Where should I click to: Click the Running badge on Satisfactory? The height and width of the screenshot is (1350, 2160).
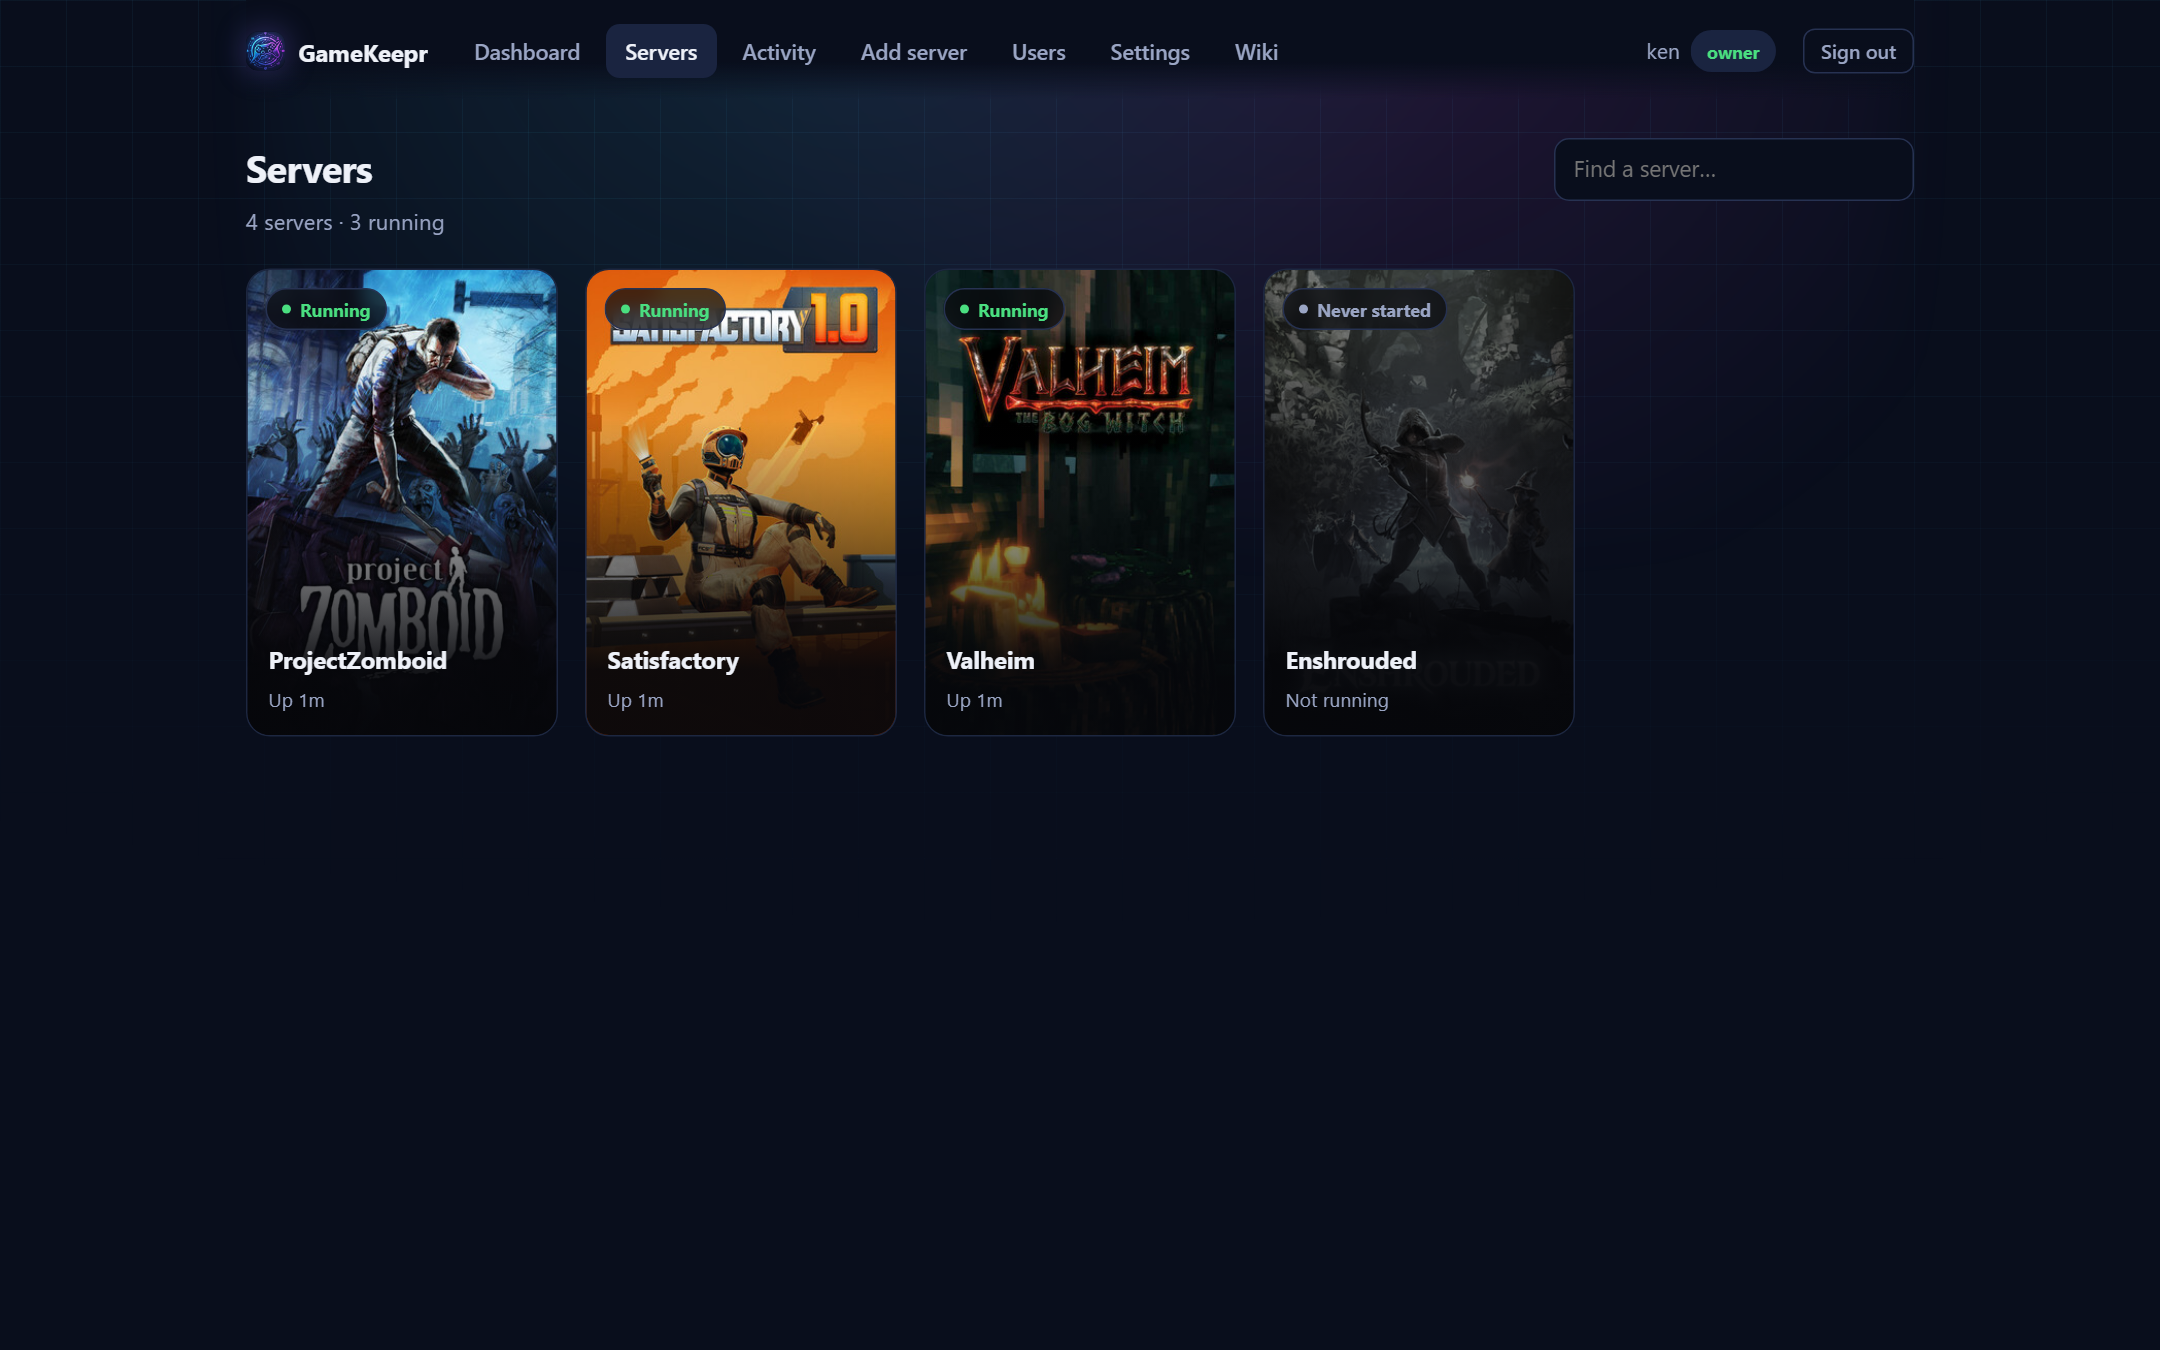pos(665,310)
